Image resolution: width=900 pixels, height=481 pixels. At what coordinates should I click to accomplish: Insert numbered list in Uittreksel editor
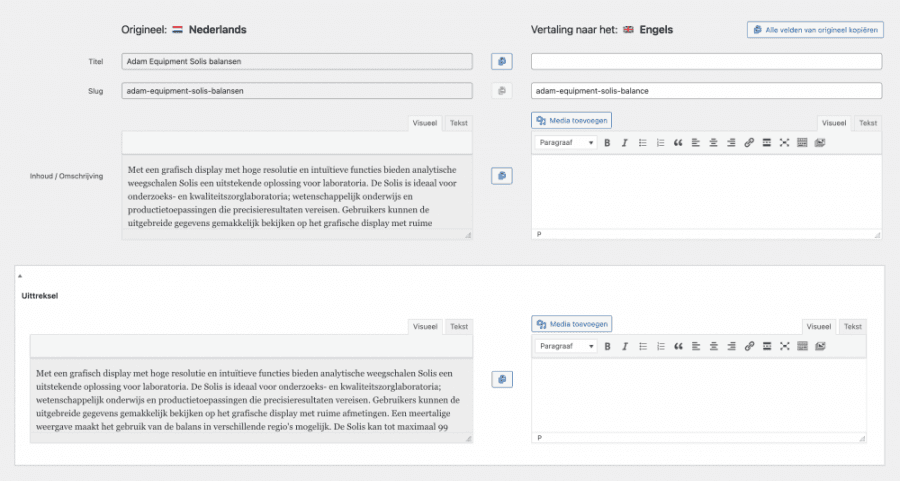pos(661,346)
